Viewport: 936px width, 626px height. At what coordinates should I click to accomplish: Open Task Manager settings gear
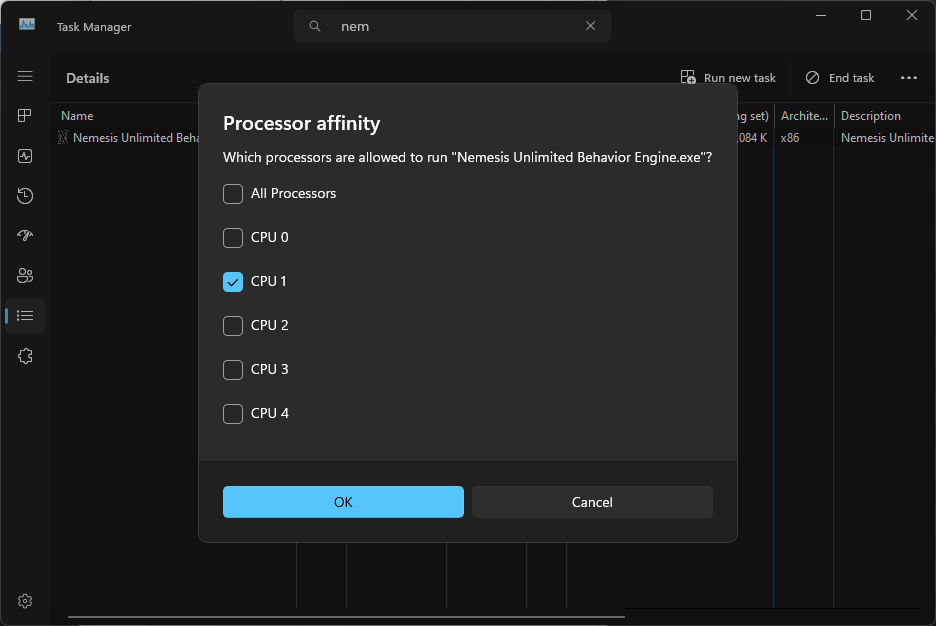point(25,601)
